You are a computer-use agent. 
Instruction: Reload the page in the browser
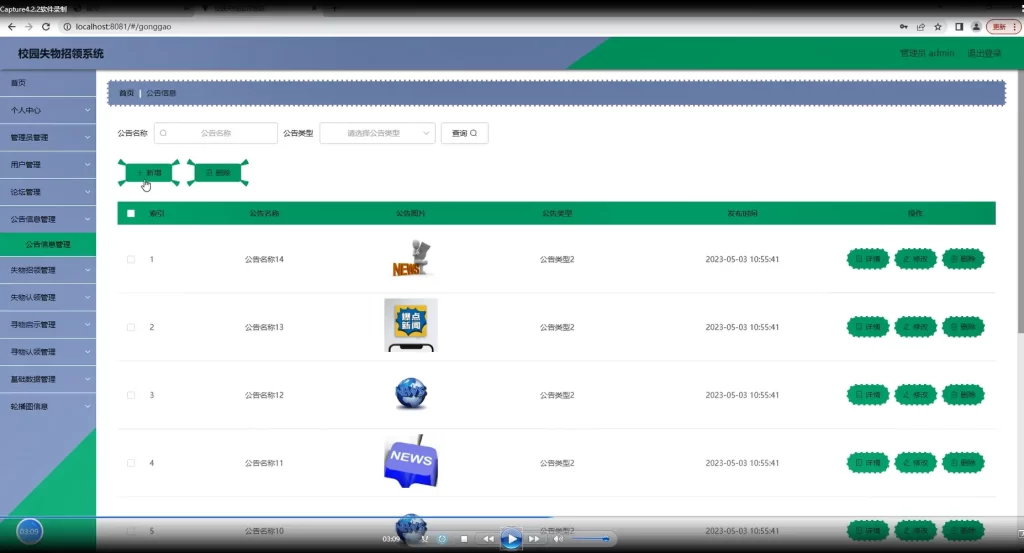46,27
